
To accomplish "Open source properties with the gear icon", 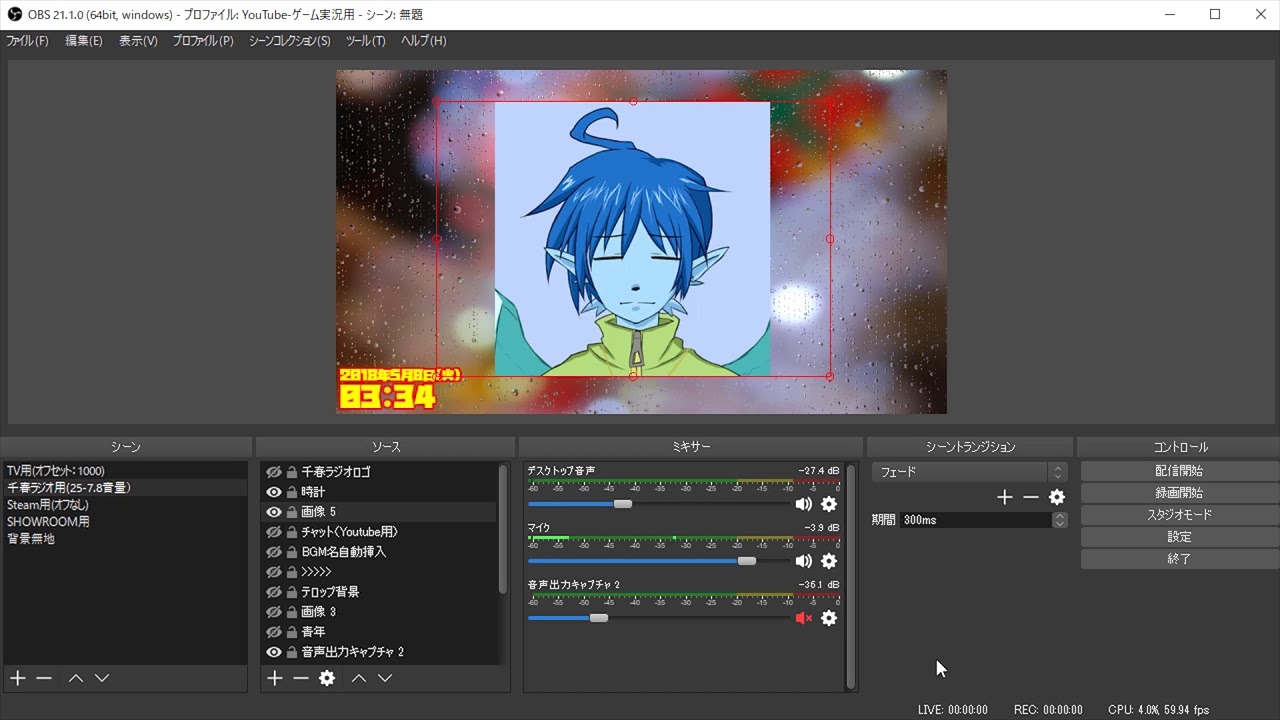I will [x=327, y=678].
